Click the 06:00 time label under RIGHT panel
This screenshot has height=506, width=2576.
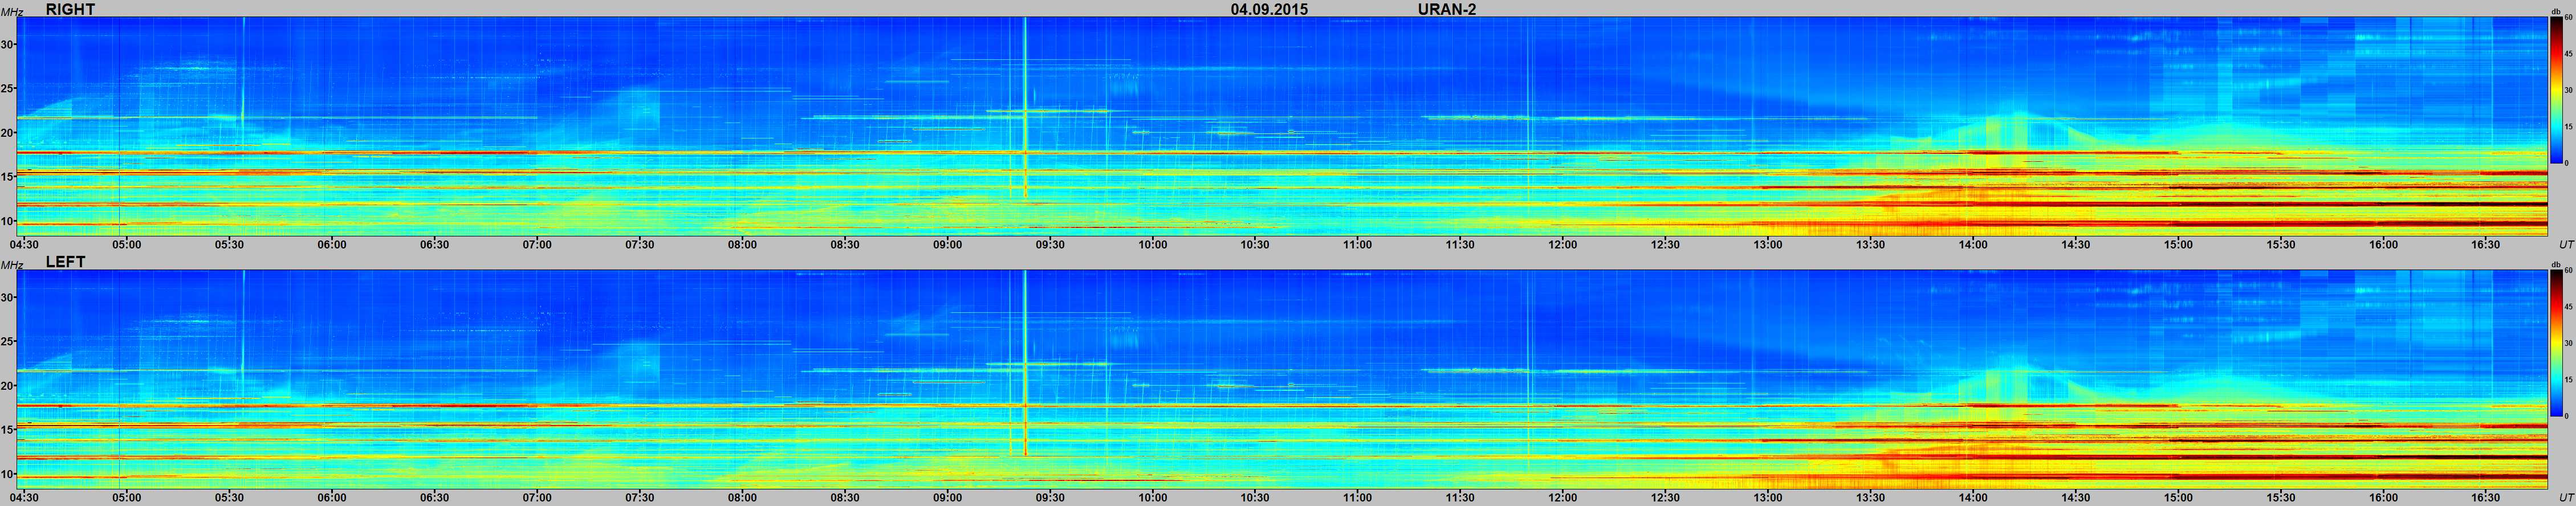pos(332,245)
